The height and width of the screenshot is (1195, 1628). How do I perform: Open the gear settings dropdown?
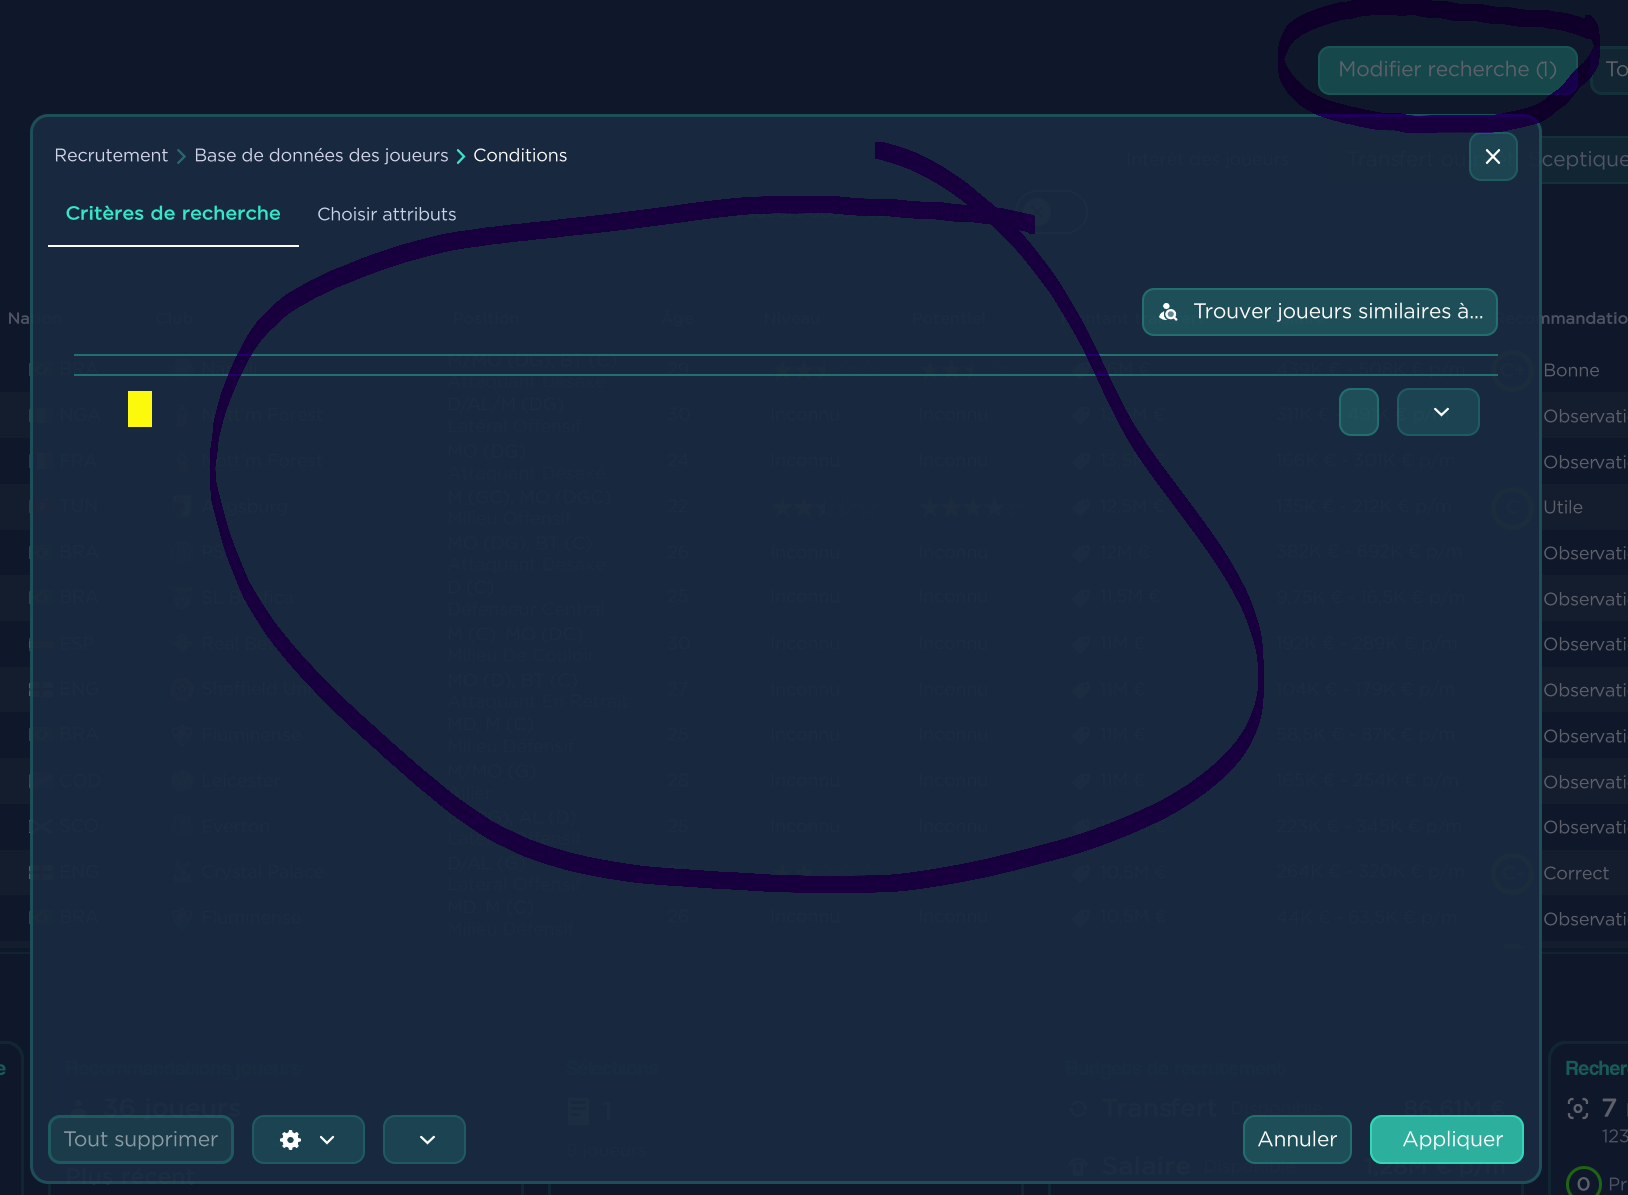coord(308,1139)
